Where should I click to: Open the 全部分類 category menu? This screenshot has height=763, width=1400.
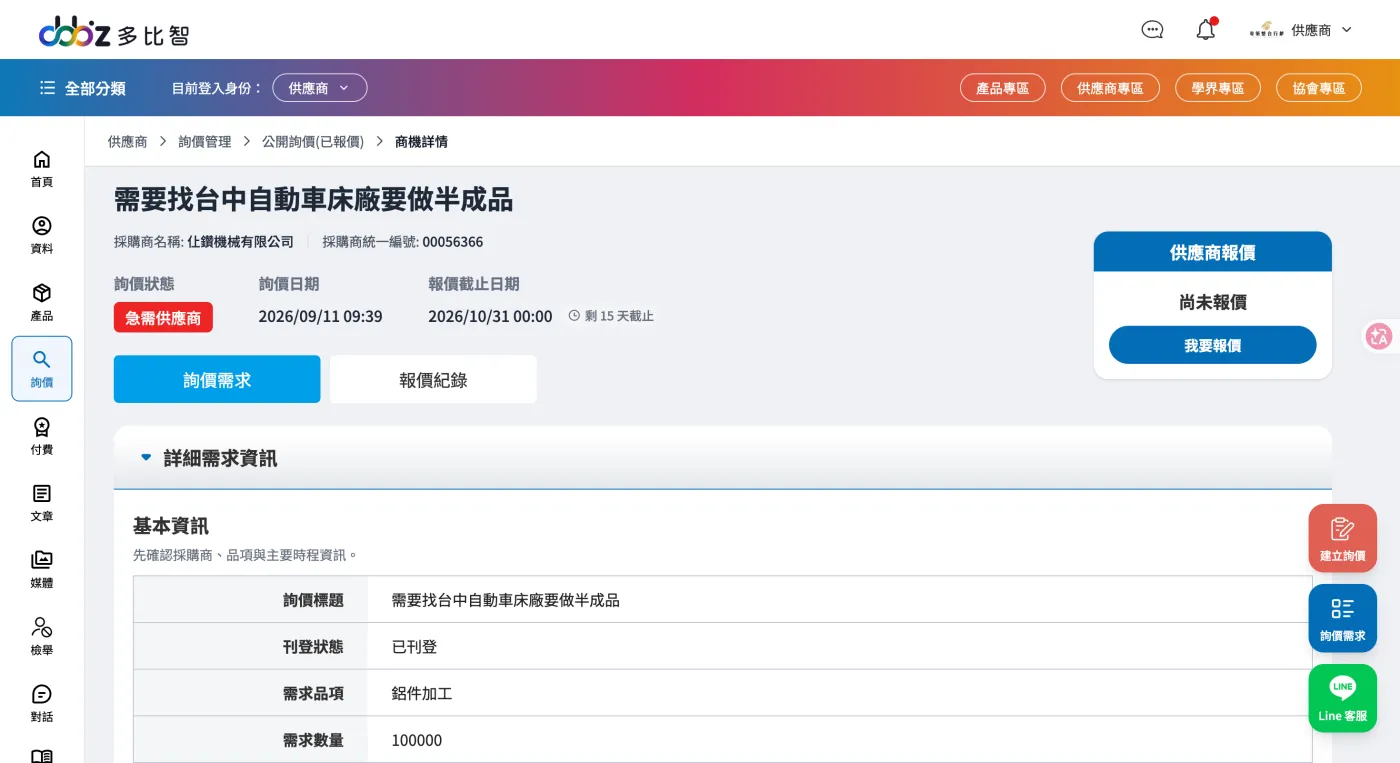point(83,88)
